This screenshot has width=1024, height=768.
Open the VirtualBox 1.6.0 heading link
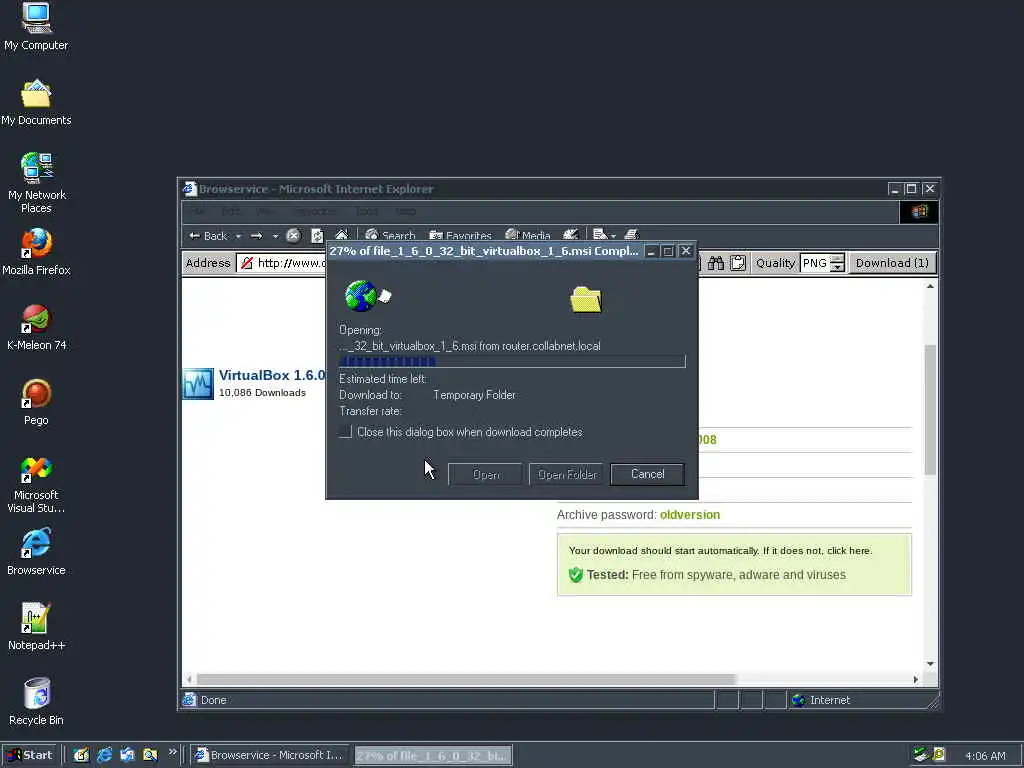[272, 375]
